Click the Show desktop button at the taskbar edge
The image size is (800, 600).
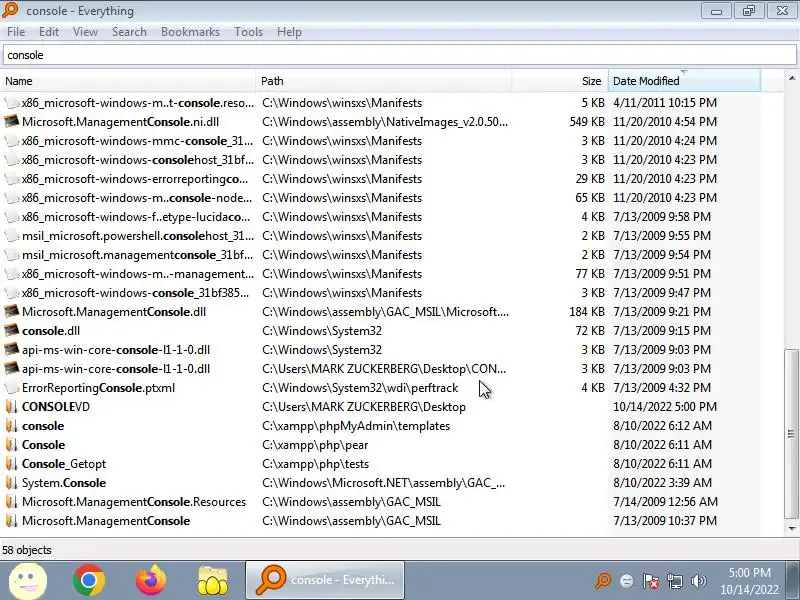(793, 581)
